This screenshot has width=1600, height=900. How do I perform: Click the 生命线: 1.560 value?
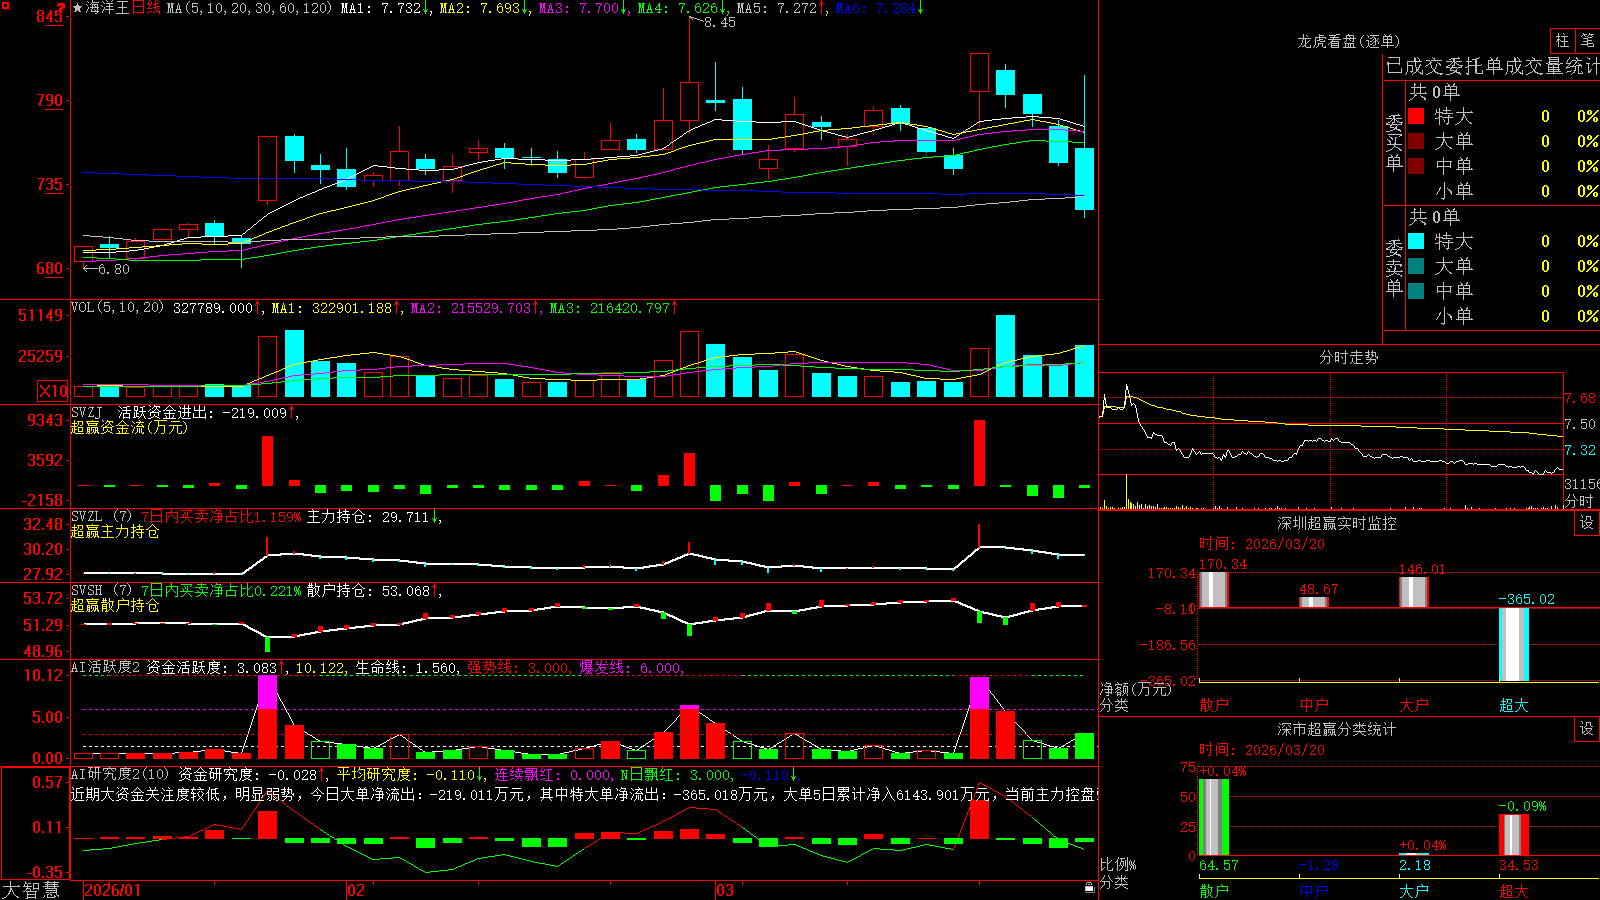[407, 668]
